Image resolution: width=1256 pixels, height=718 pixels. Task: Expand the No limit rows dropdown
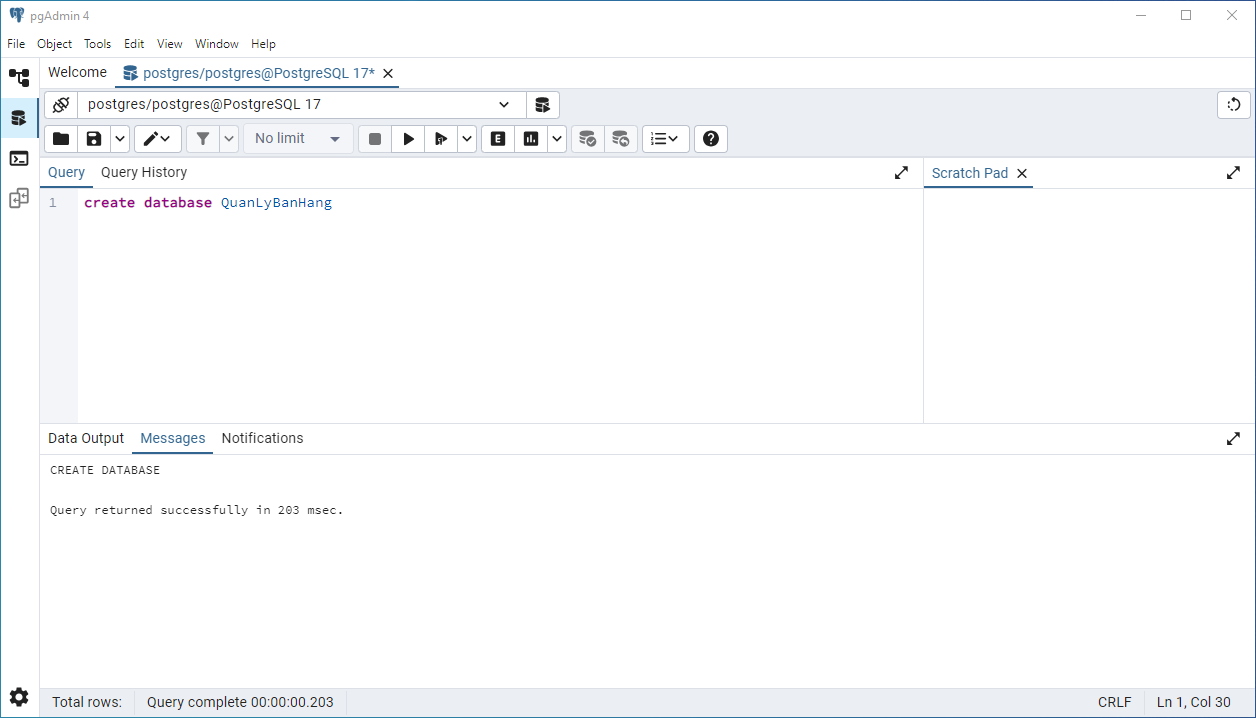click(x=298, y=139)
